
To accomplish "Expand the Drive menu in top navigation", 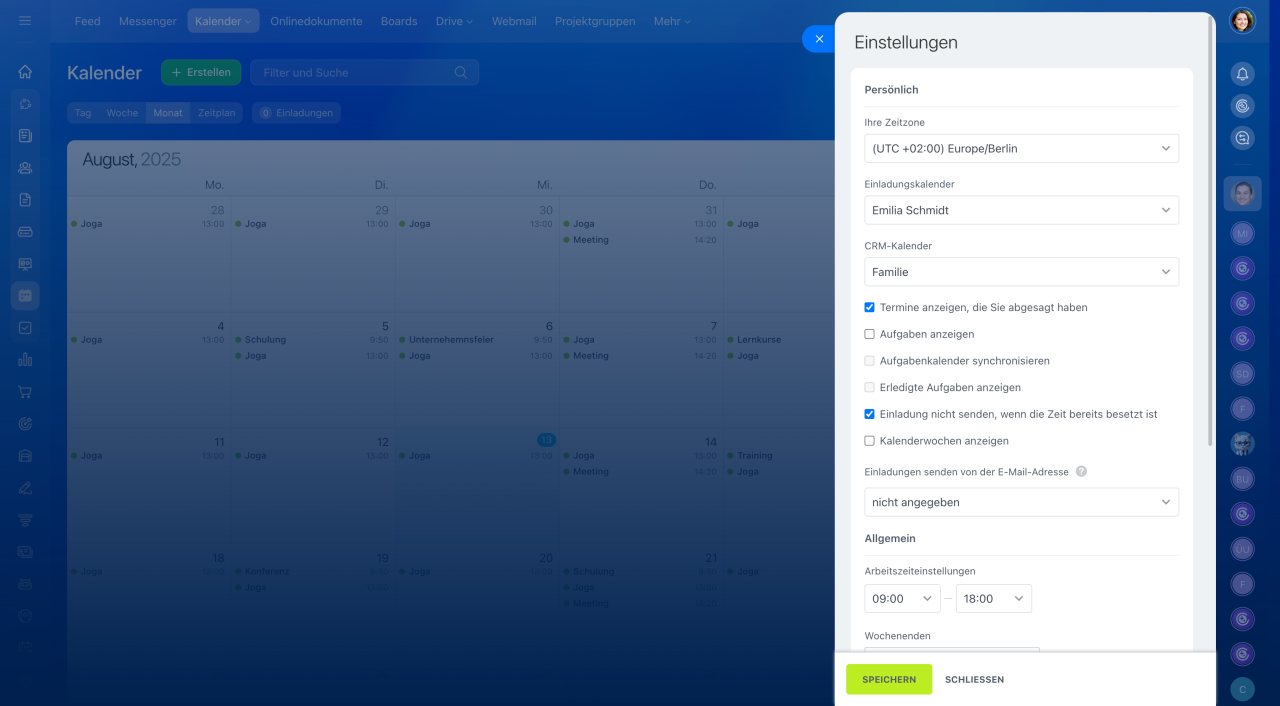I will click(454, 21).
